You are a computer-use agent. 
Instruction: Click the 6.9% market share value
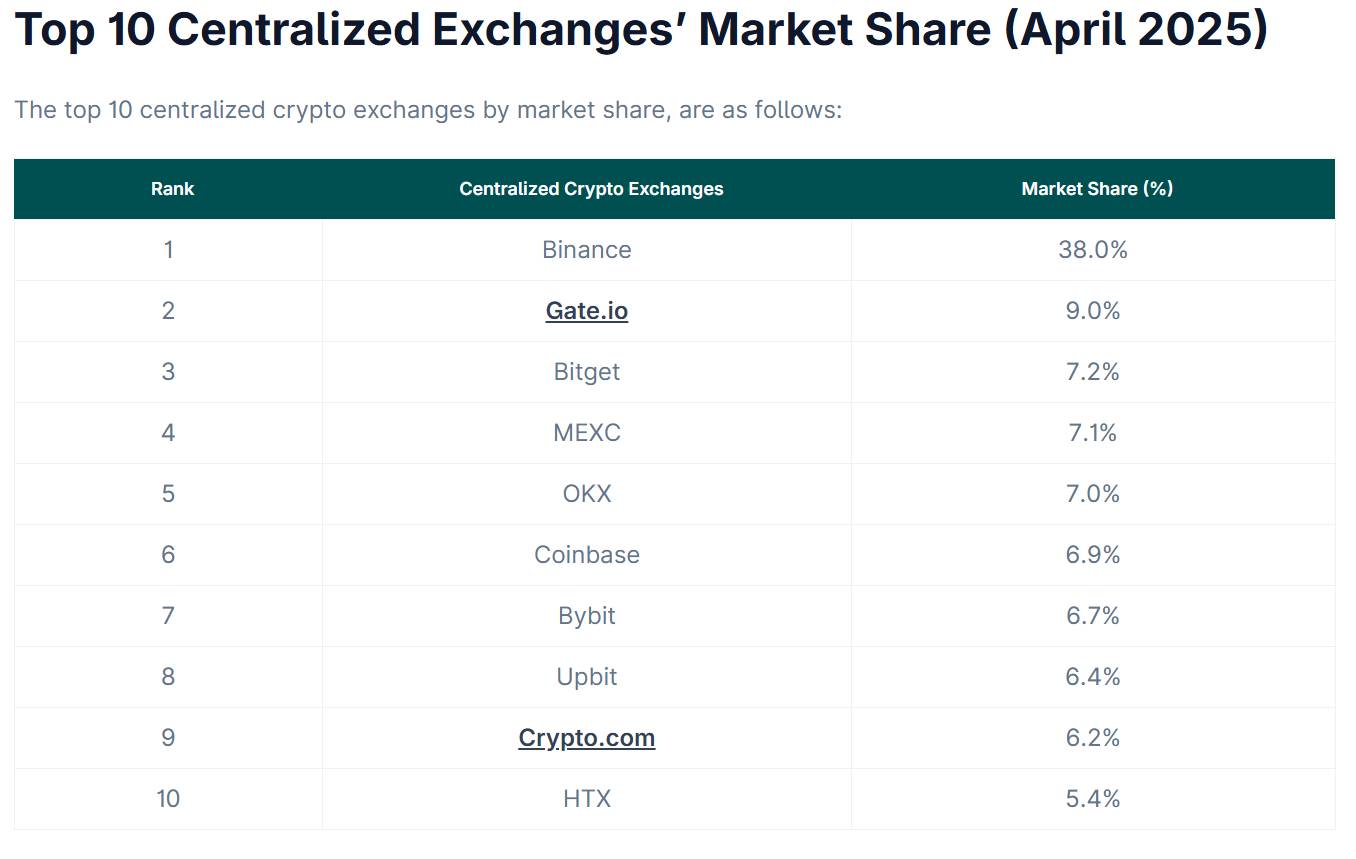tap(1092, 555)
